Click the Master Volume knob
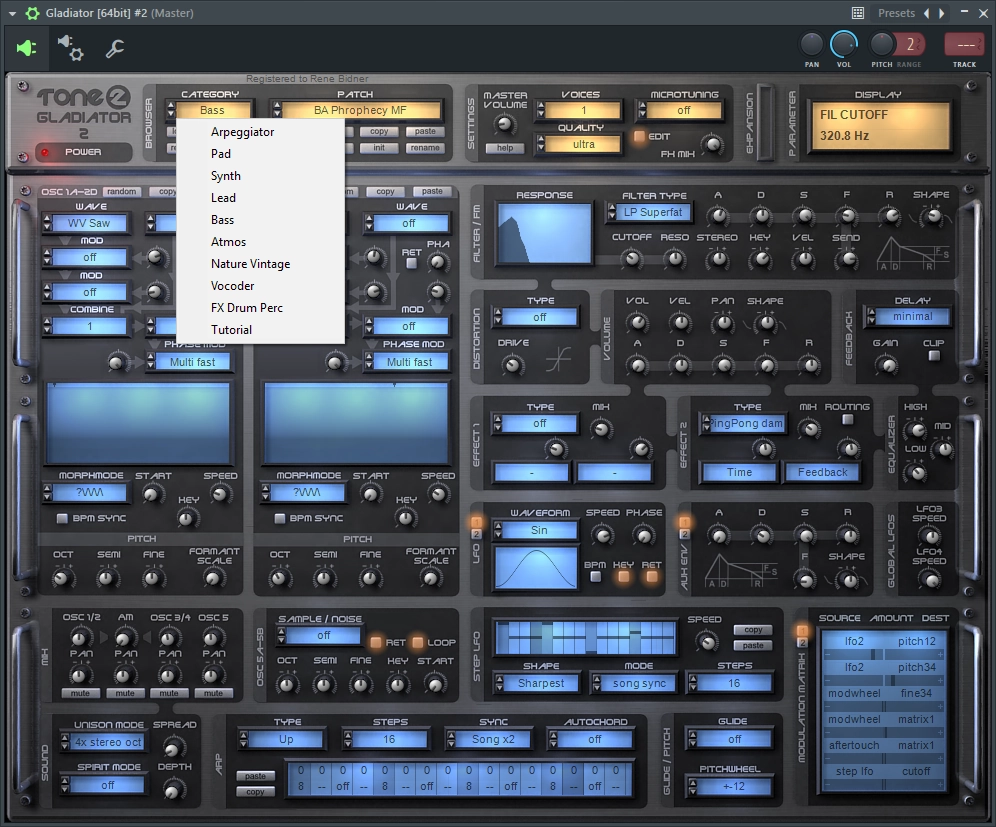 point(505,124)
